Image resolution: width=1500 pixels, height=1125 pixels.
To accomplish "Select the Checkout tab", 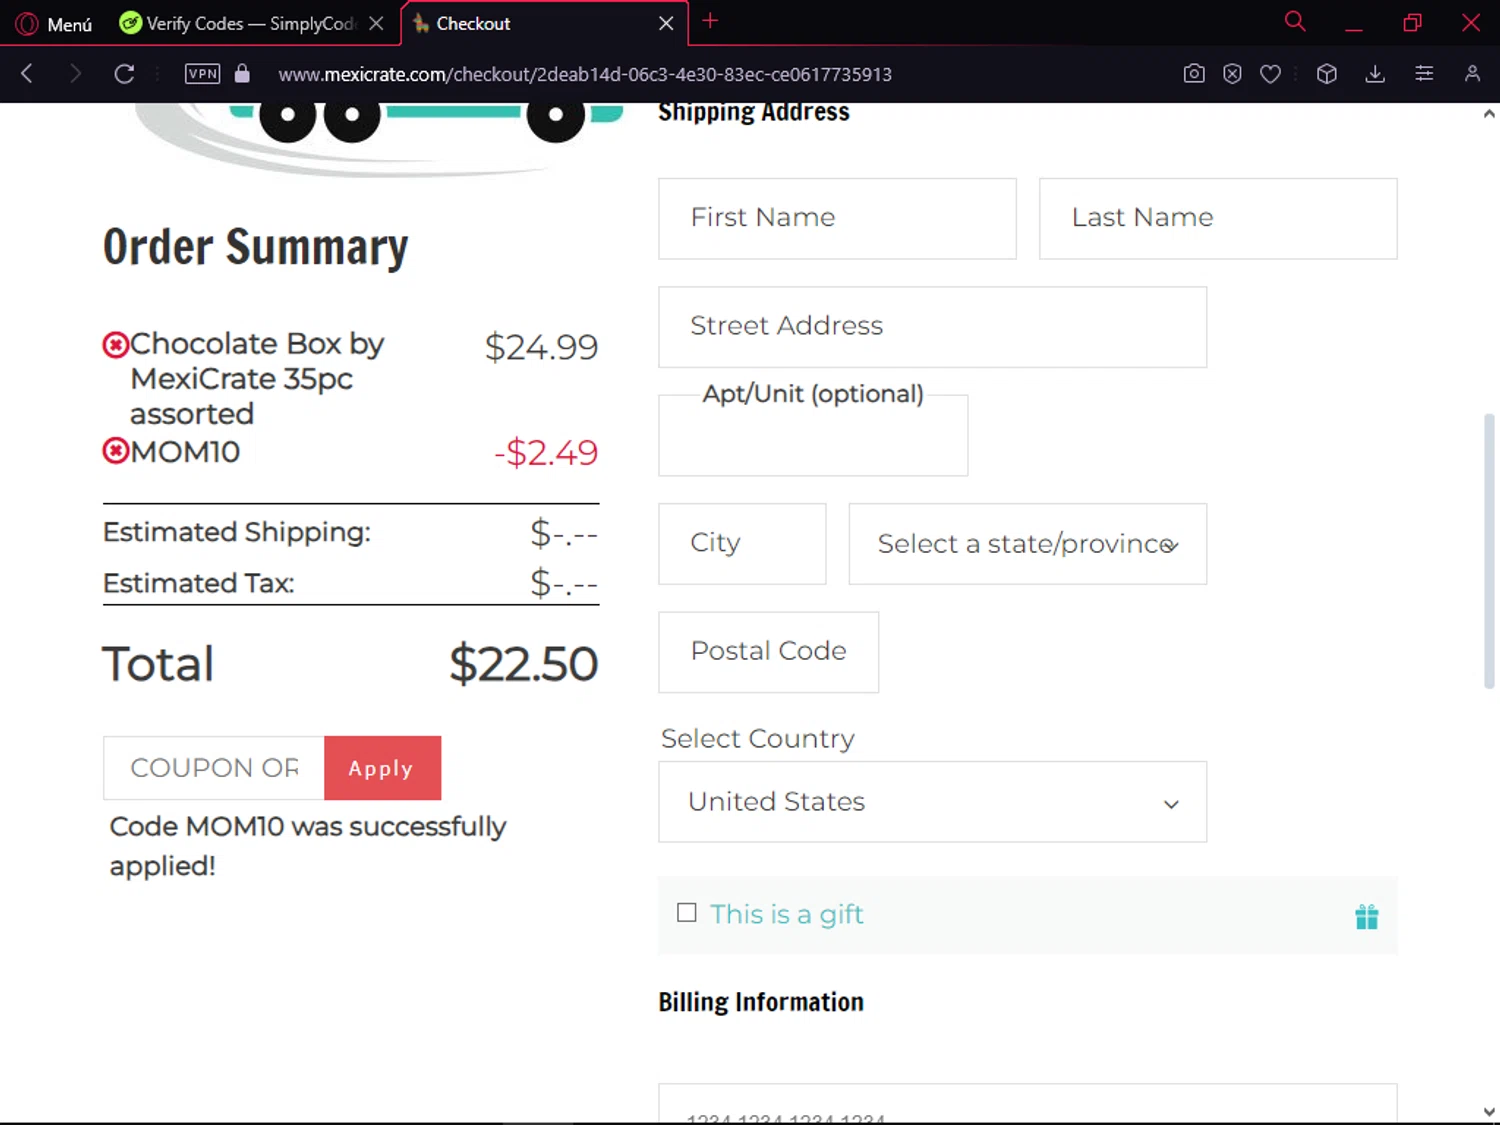I will click(530, 23).
